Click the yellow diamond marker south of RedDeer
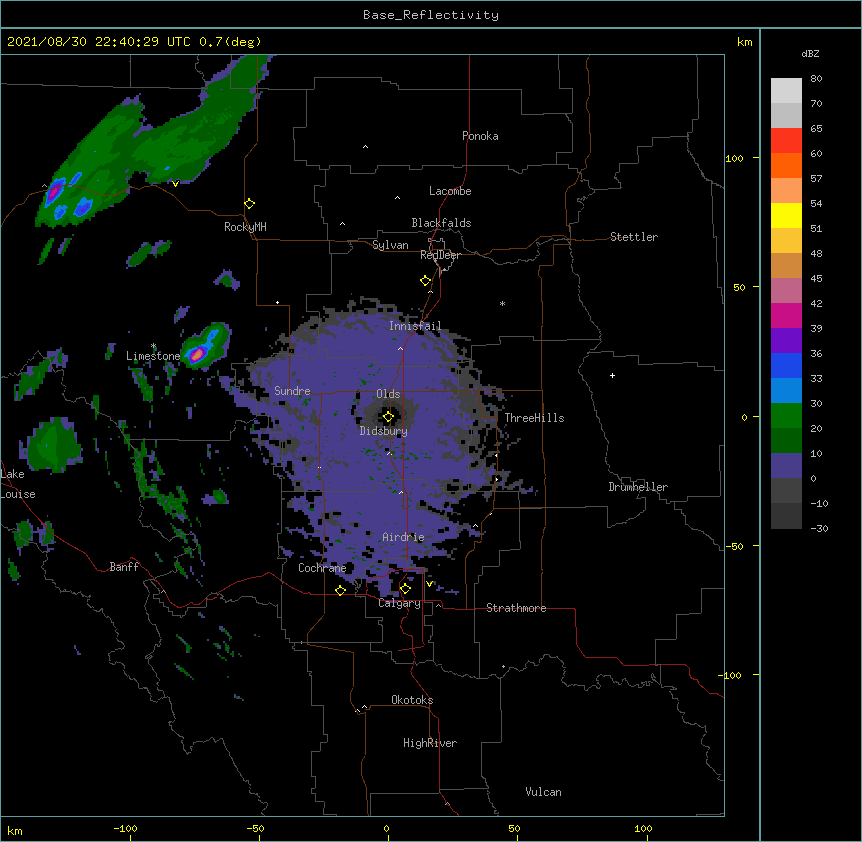862x842 pixels. tap(426, 281)
